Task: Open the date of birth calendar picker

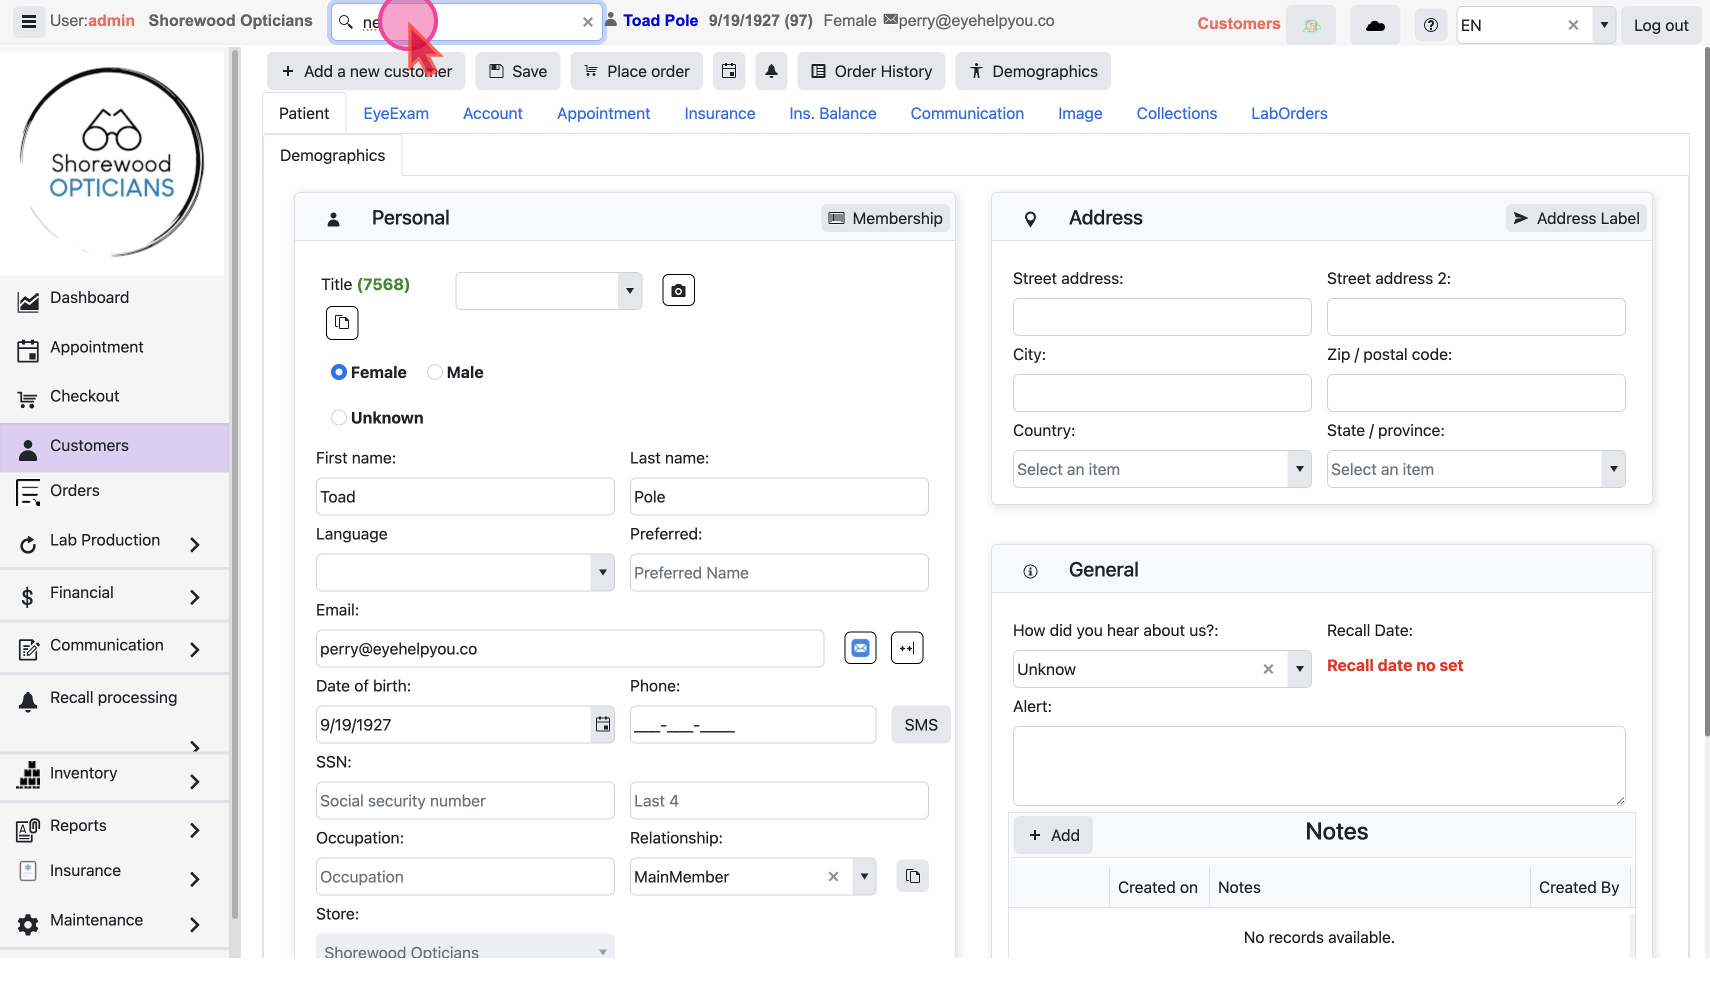Action: 603,725
